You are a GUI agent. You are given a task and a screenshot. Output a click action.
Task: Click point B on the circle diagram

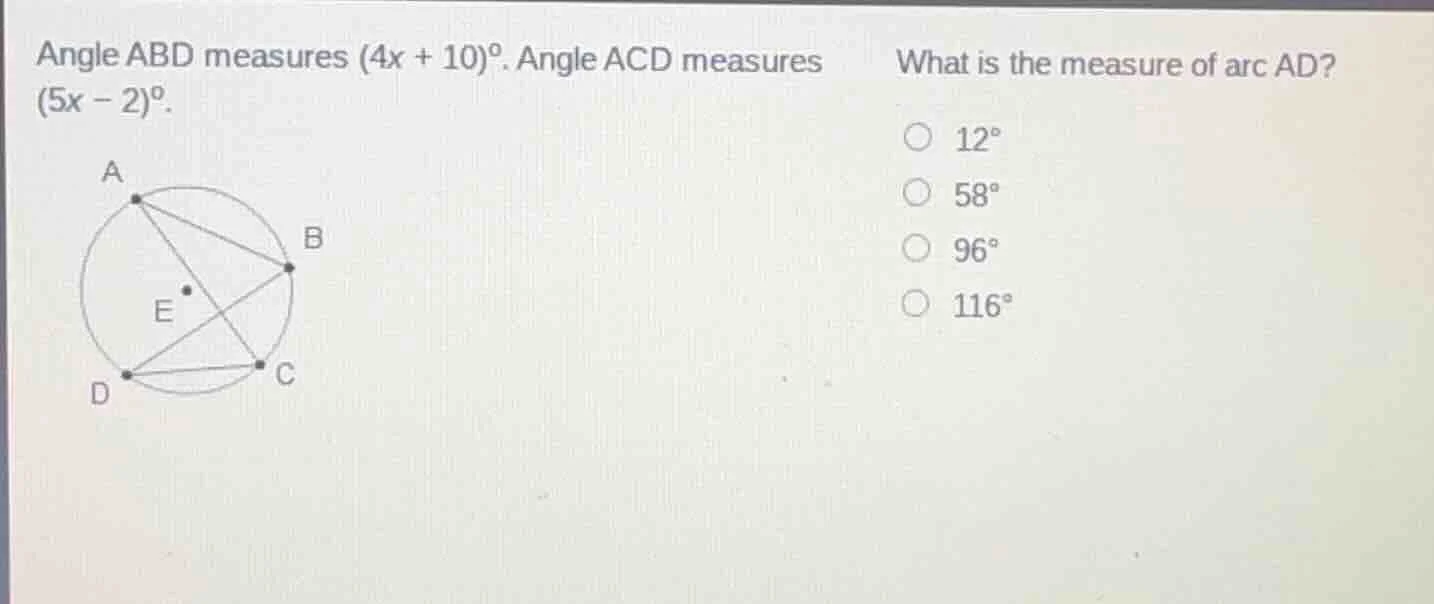point(290,267)
